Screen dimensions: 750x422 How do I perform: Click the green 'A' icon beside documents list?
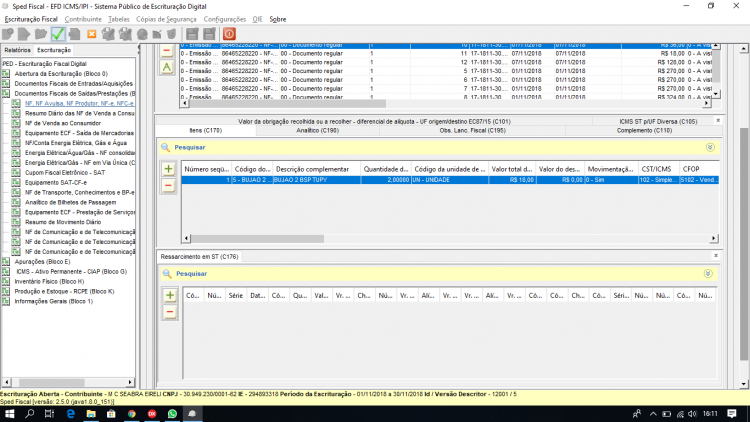coord(166,67)
